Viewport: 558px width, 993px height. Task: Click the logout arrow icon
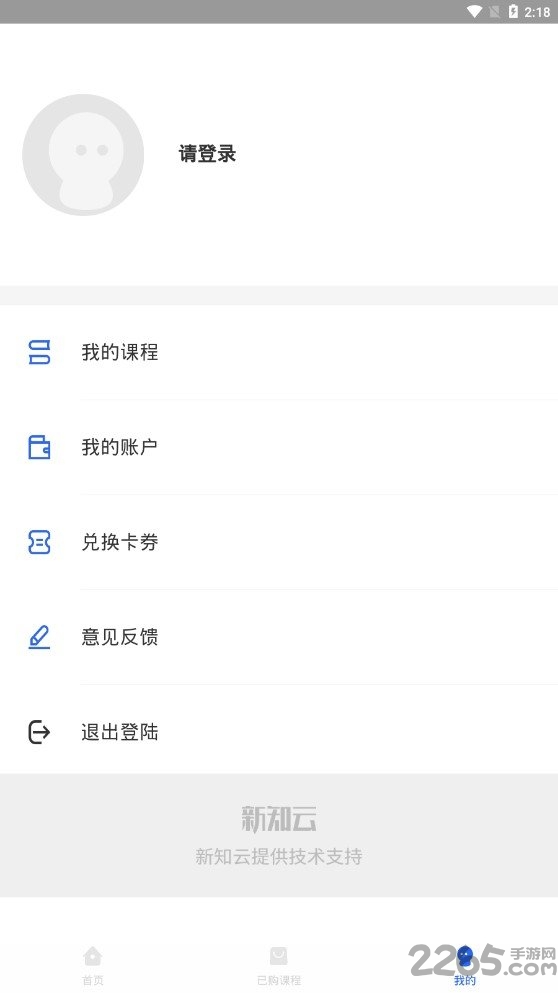point(39,732)
